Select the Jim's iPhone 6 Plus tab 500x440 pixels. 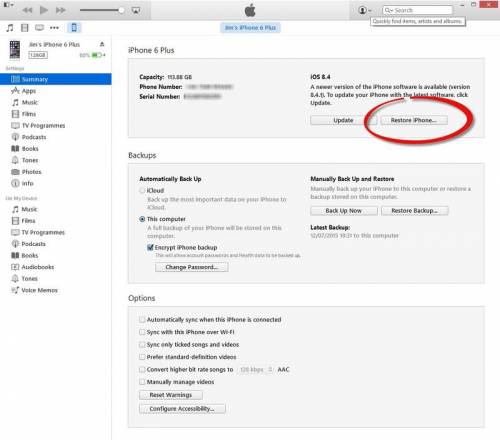point(250,28)
